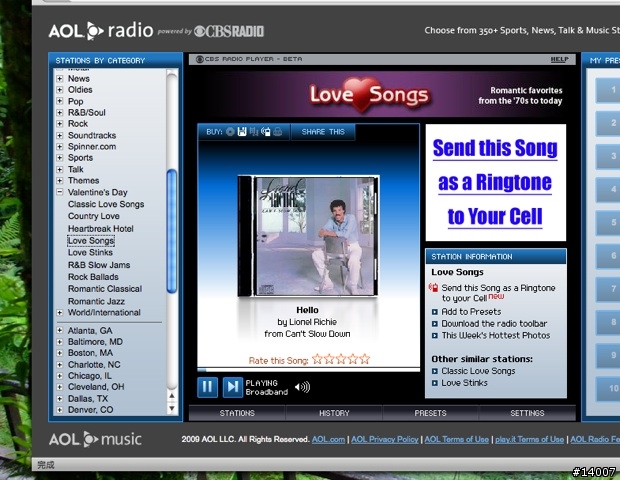Image resolution: width=620 pixels, height=480 pixels.
Task: Expand the Soundtracks category
Action: (60, 135)
